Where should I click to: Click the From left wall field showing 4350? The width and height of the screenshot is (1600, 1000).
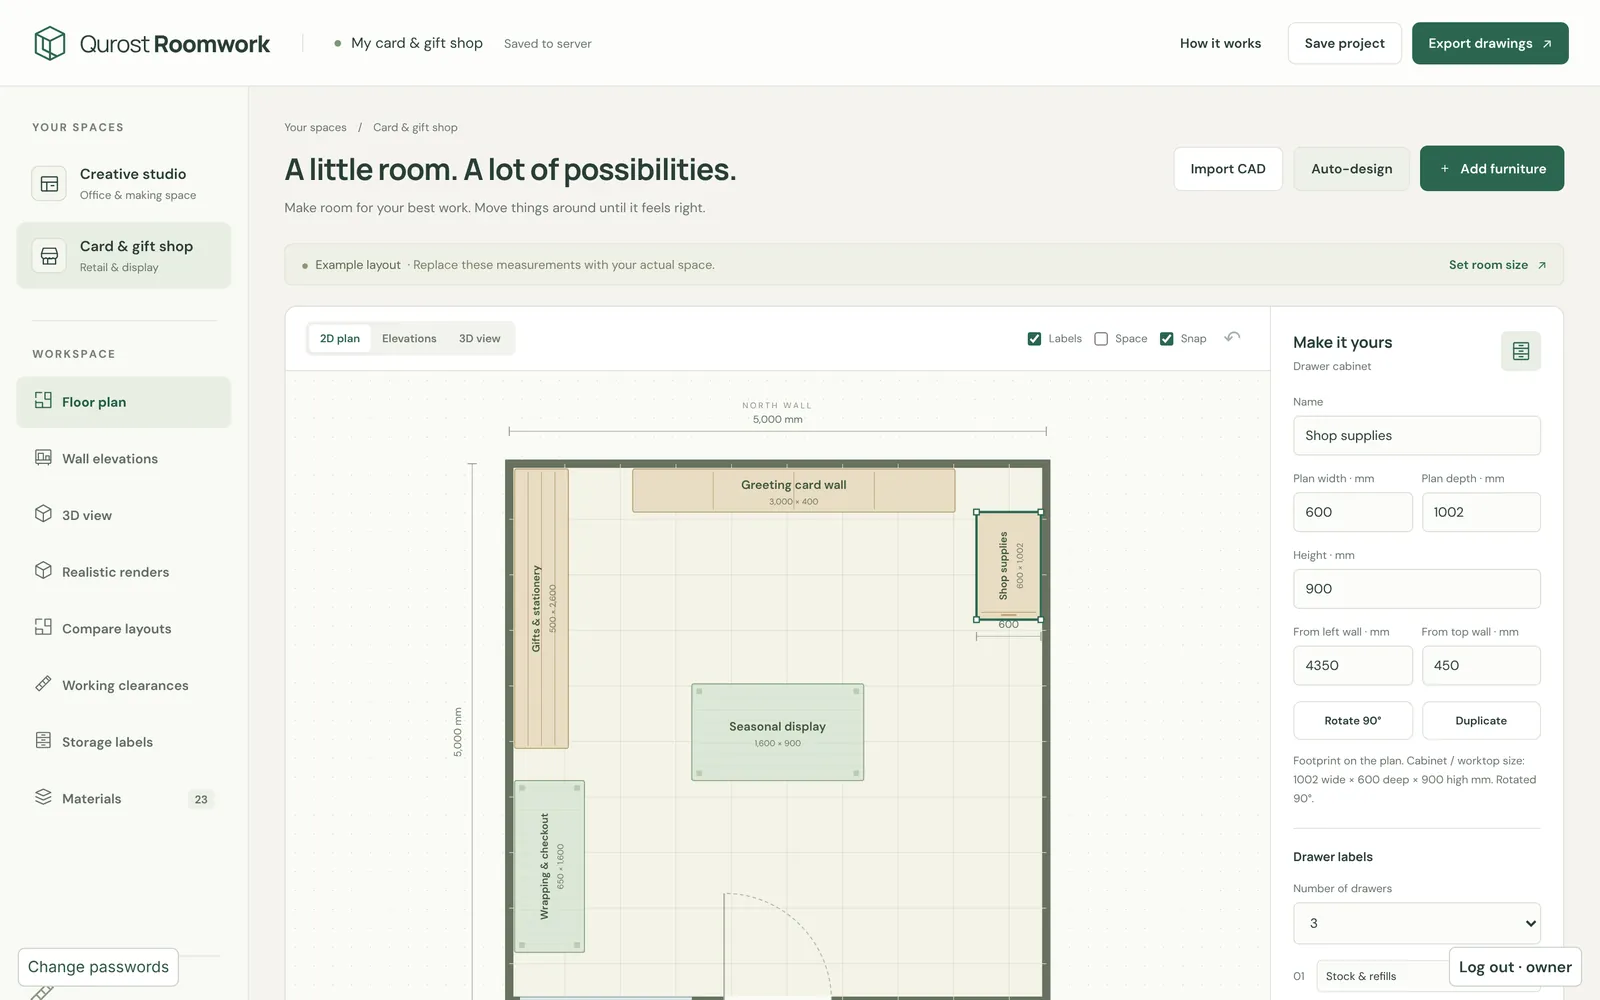pos(1352,665)
